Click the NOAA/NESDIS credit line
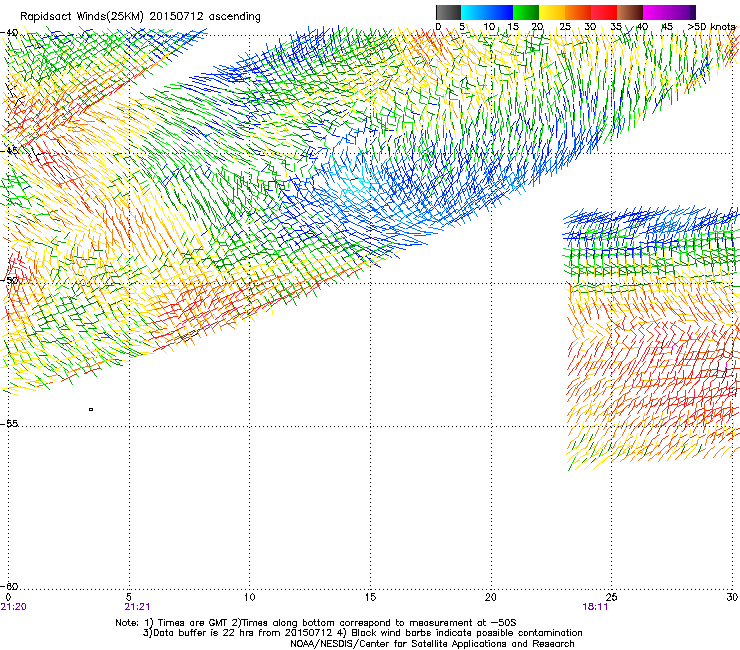The image size is (740, 650). click(432, 644)
